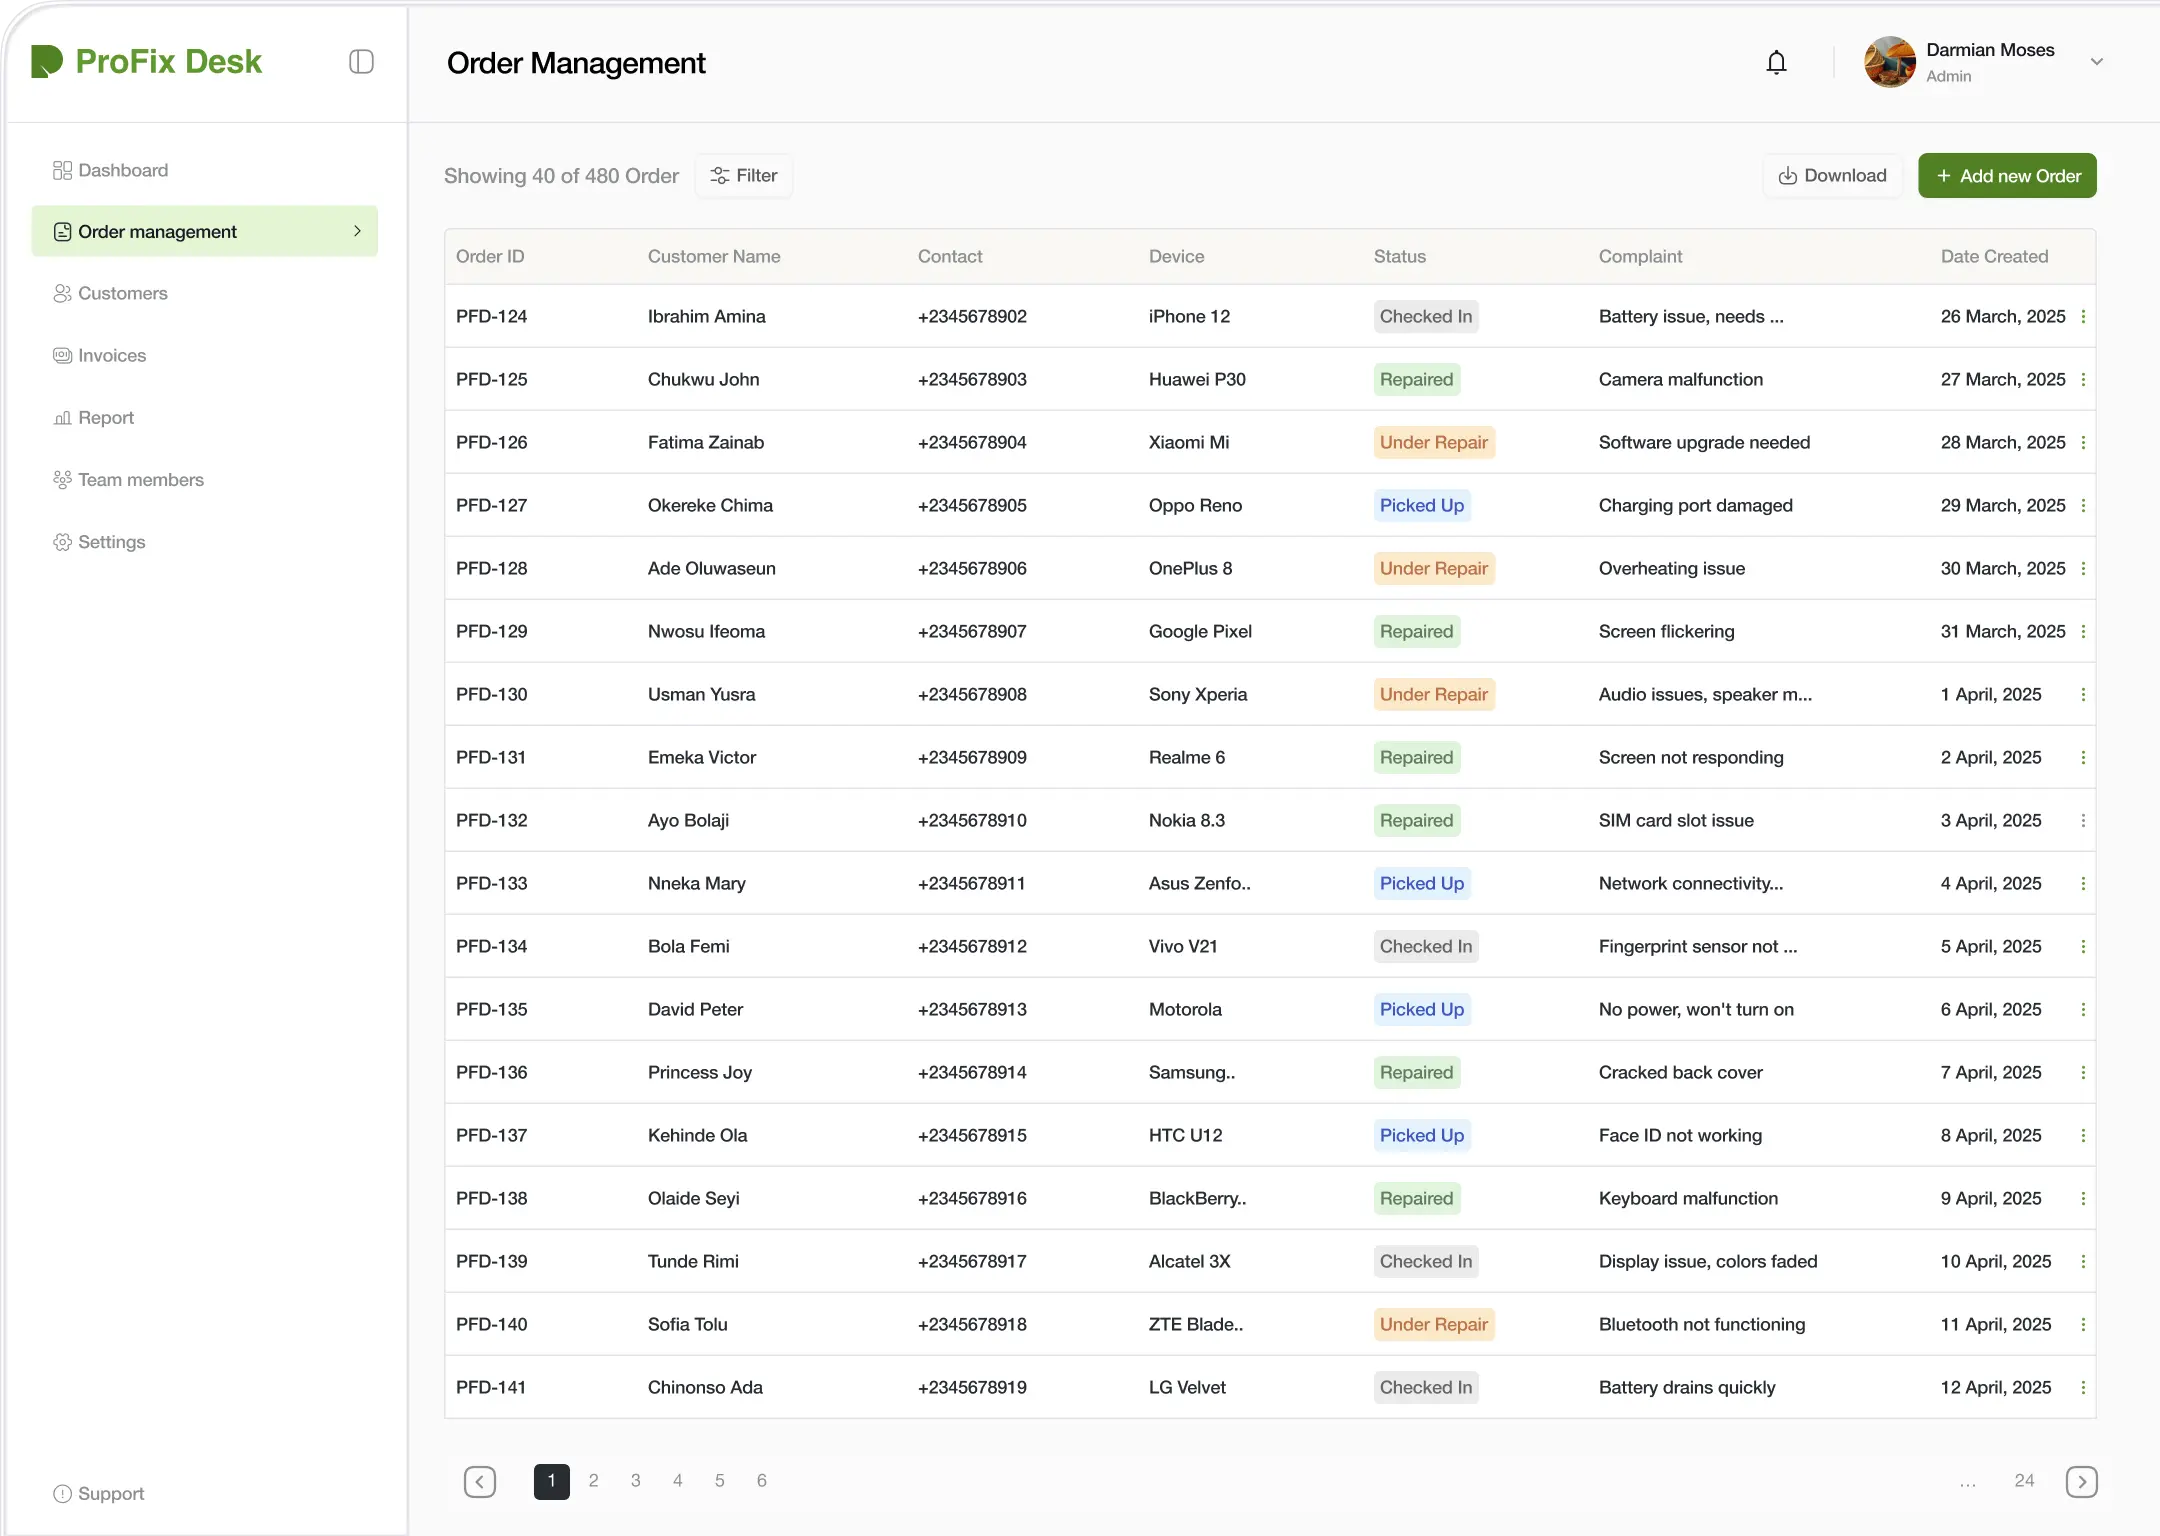Click date 12 April, 2025

[x=1996, y=1387]
